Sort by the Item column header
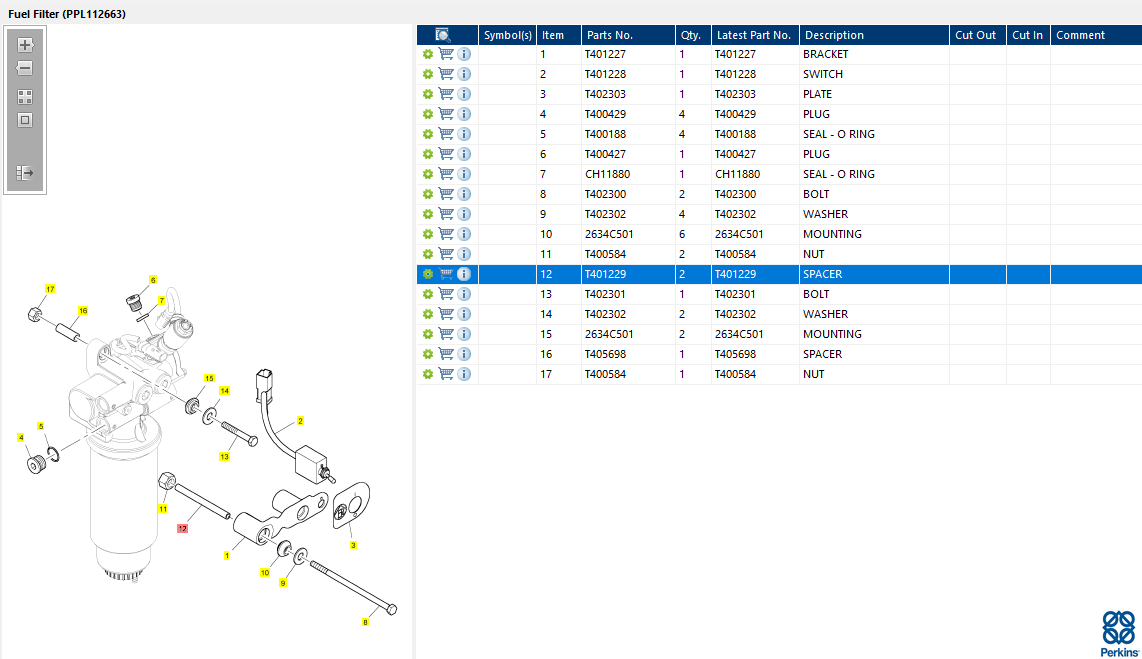This screenshot has width=1142, height=659. tap(559, 35)
